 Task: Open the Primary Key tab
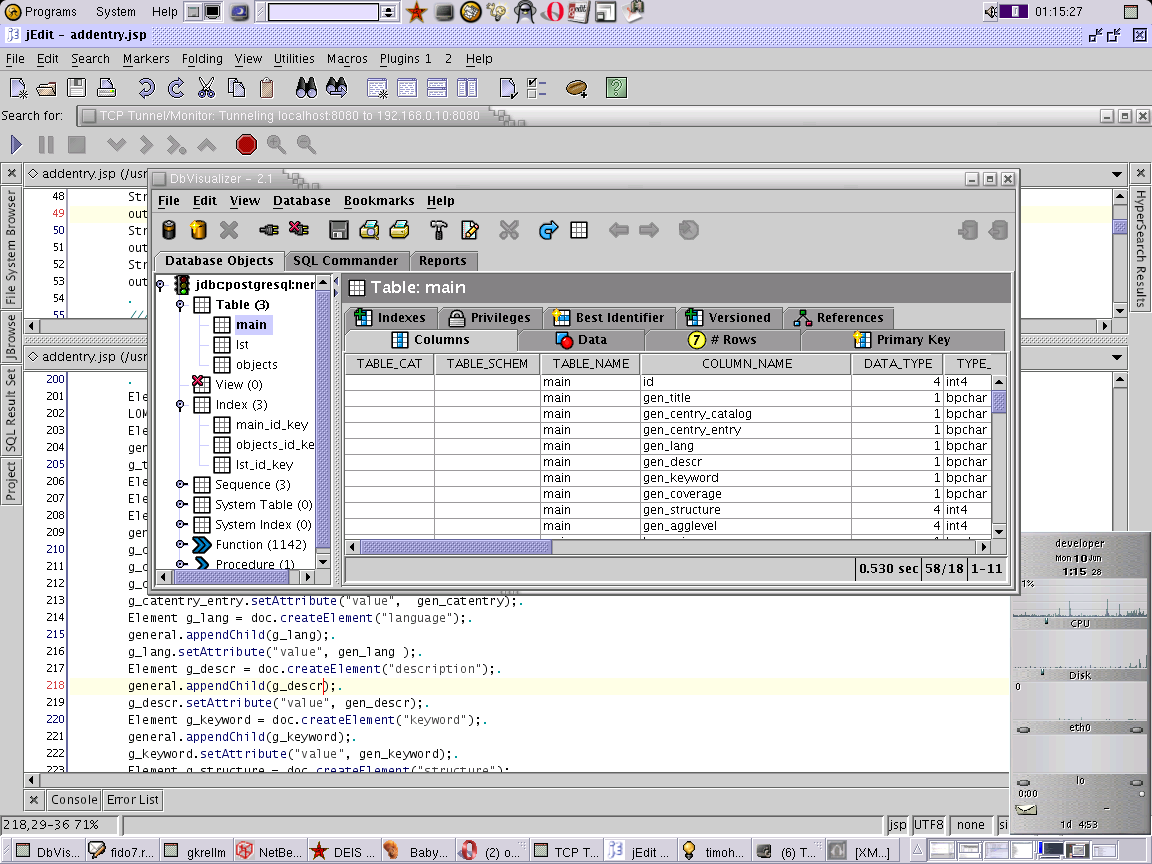click(902, 340)
